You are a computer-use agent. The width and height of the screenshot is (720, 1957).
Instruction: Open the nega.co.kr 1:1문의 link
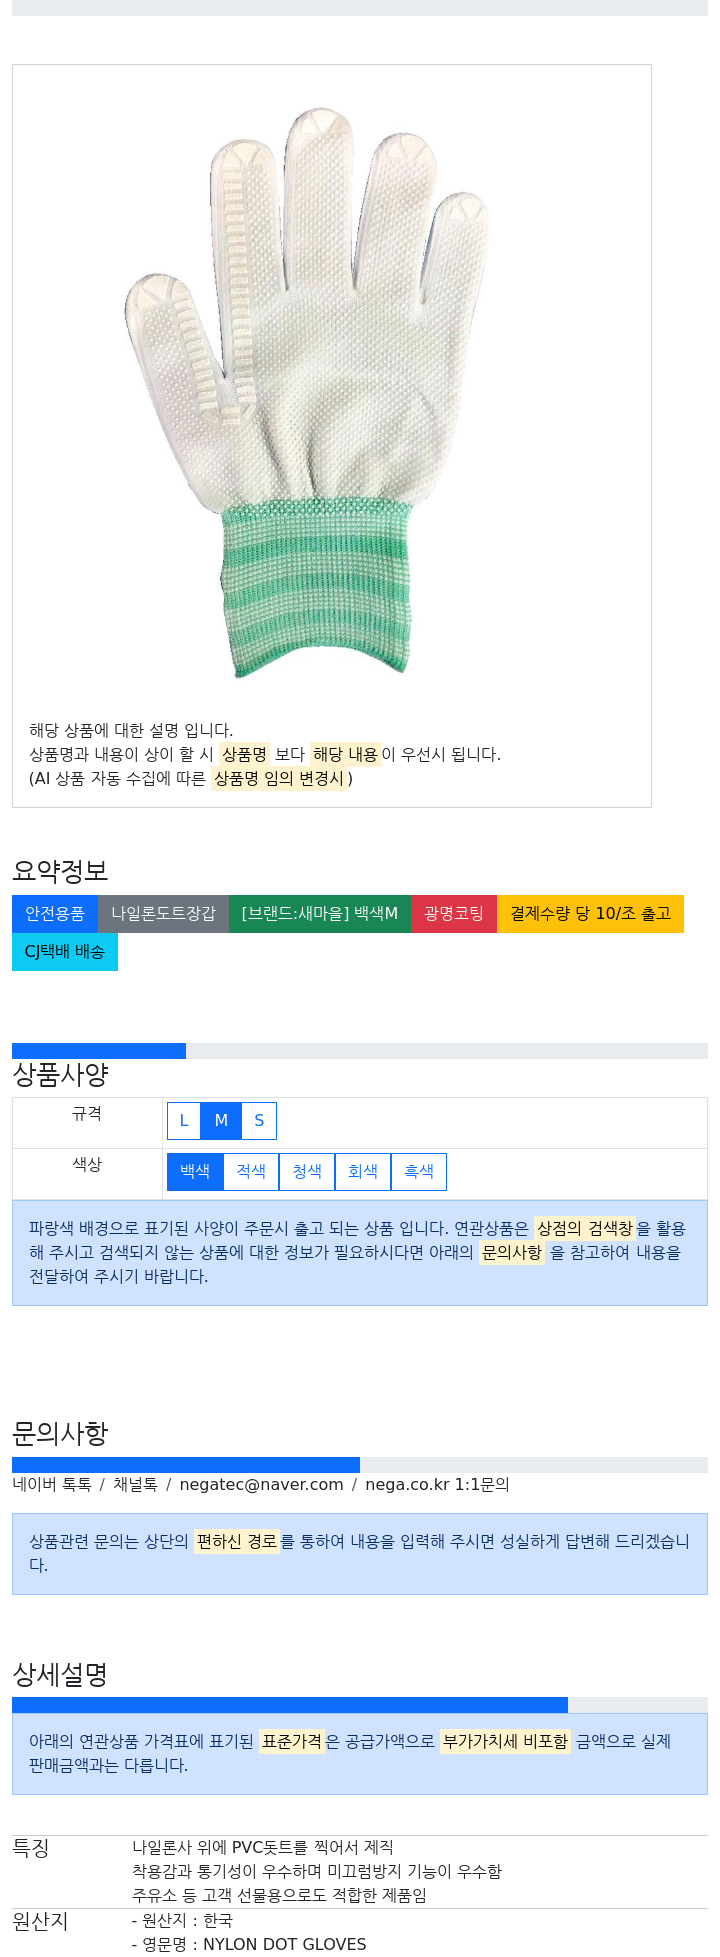click(x=437, y=1485)
